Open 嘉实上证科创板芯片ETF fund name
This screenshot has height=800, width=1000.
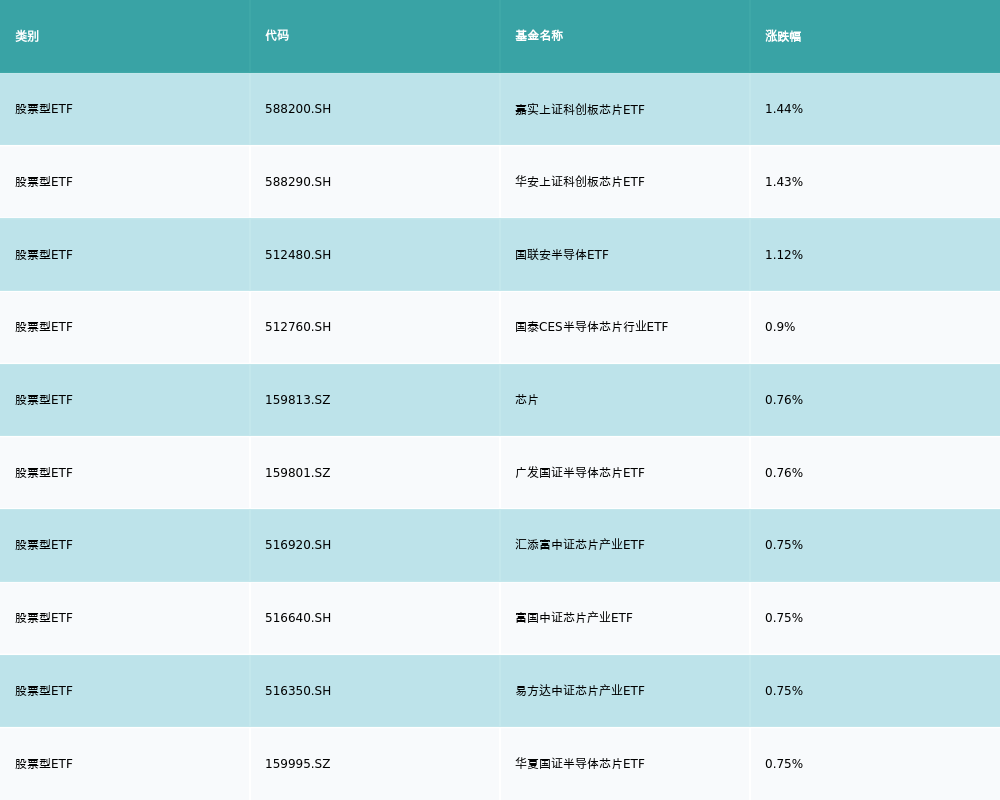pyautogui.click(x=580, y=109)
